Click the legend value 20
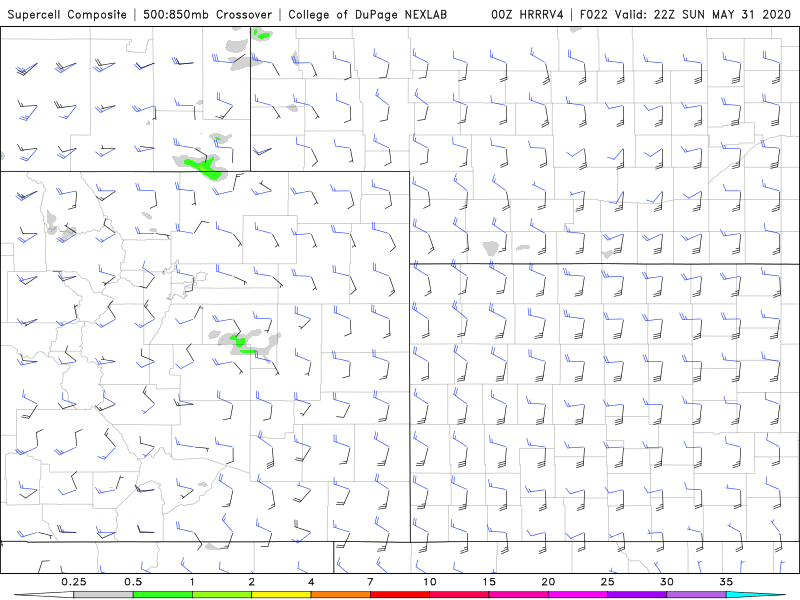Viewport: 800px width, 600px height. pos(548,582)
